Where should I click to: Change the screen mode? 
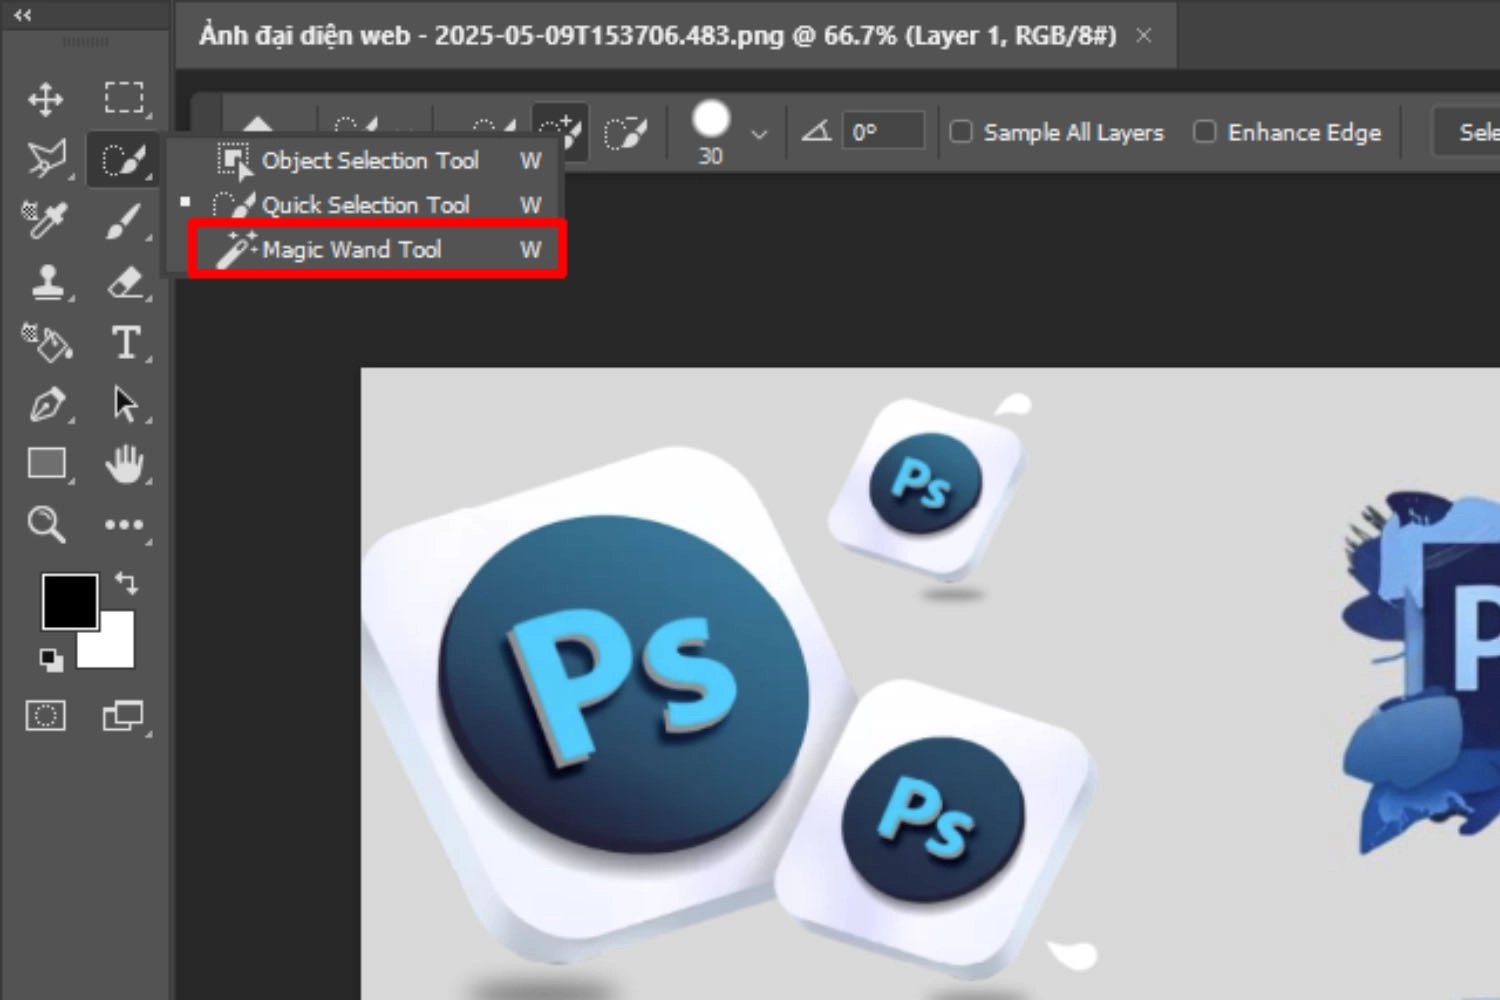124,716
